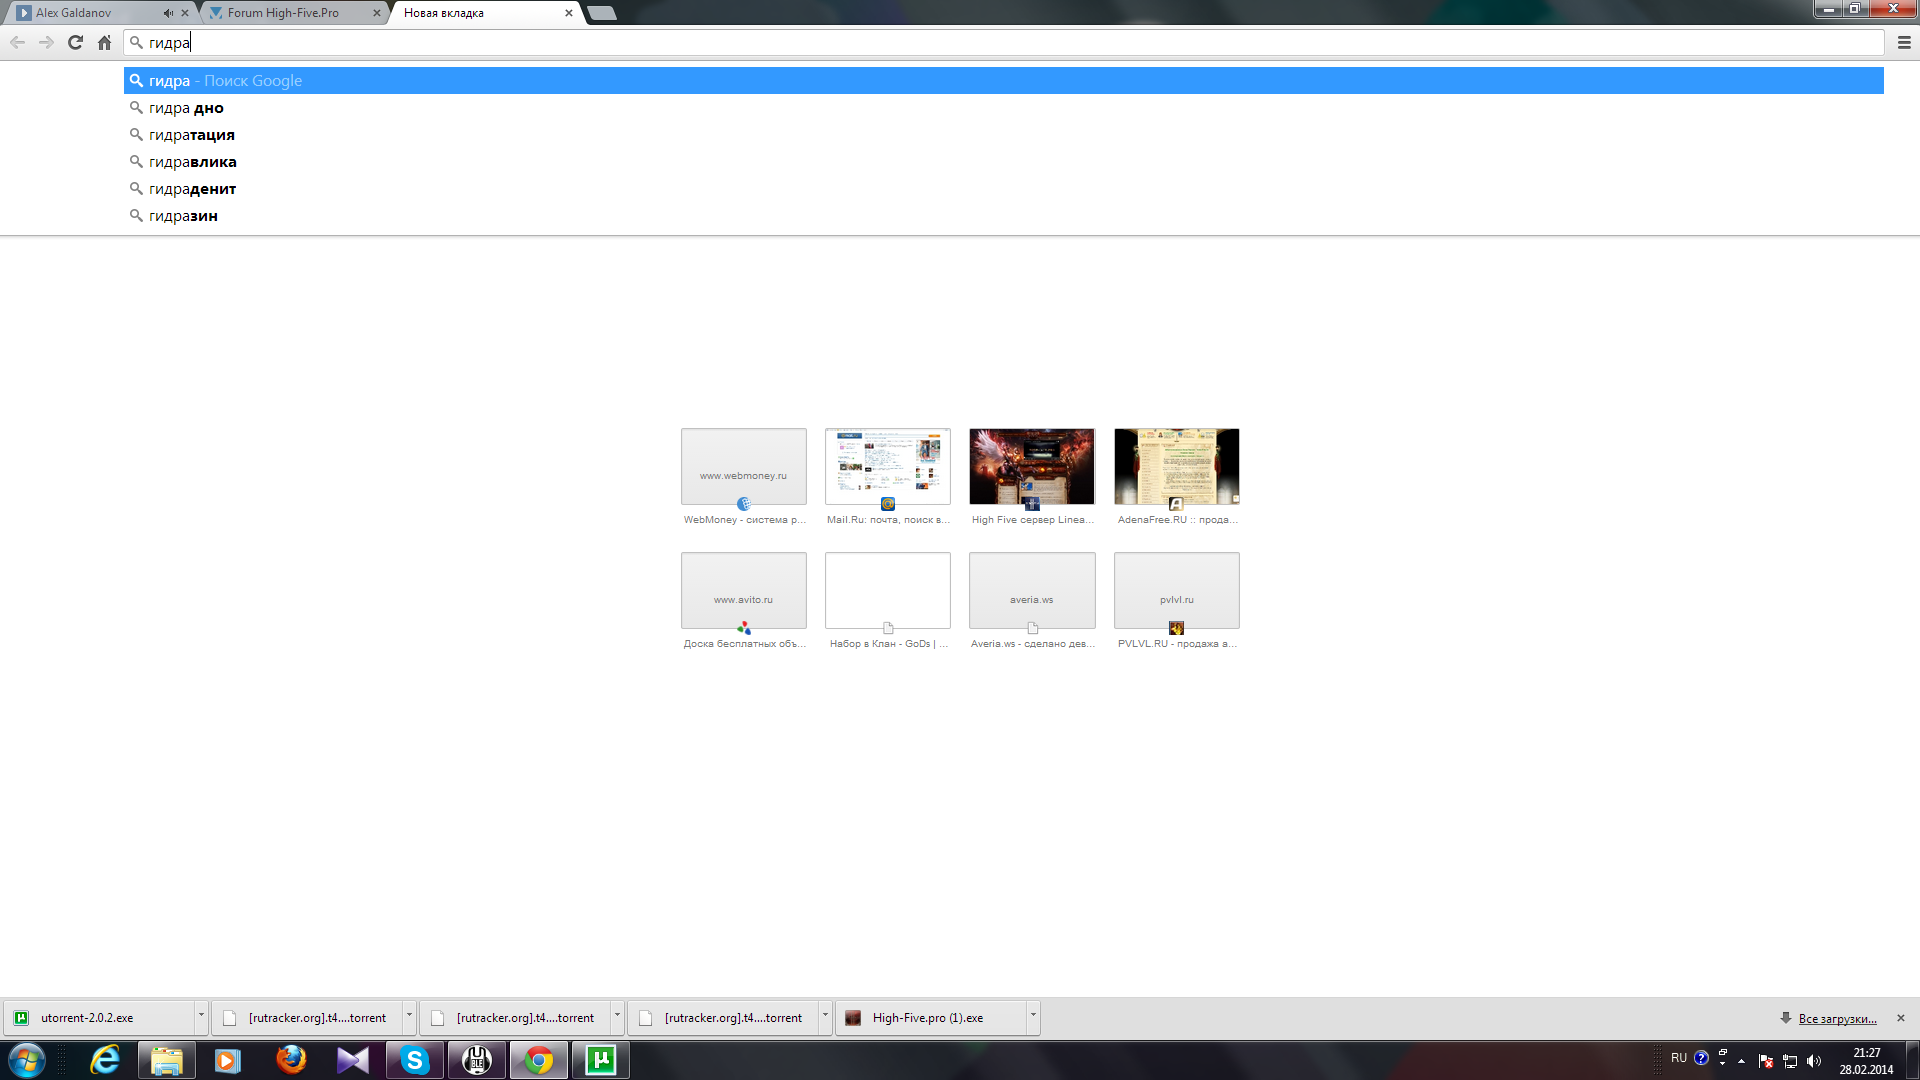This screenshot has width=1920, height=1080.
Task: Click the page reload icon
Action: pyautogui.click(x=75, y=42)
